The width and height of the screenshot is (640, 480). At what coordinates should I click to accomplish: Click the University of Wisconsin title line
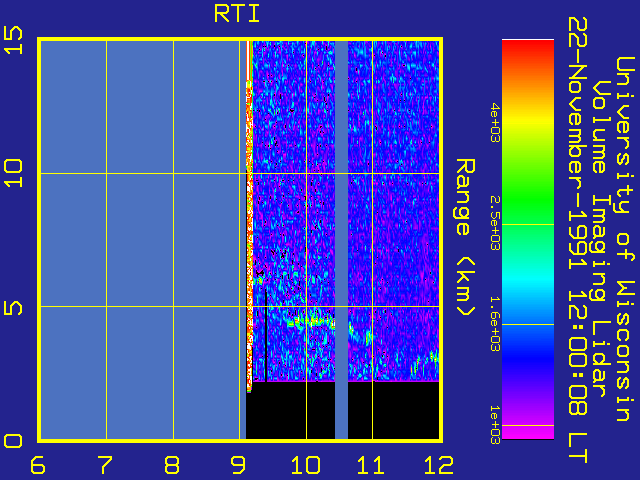pyautogui.click(x=624, y=239)
